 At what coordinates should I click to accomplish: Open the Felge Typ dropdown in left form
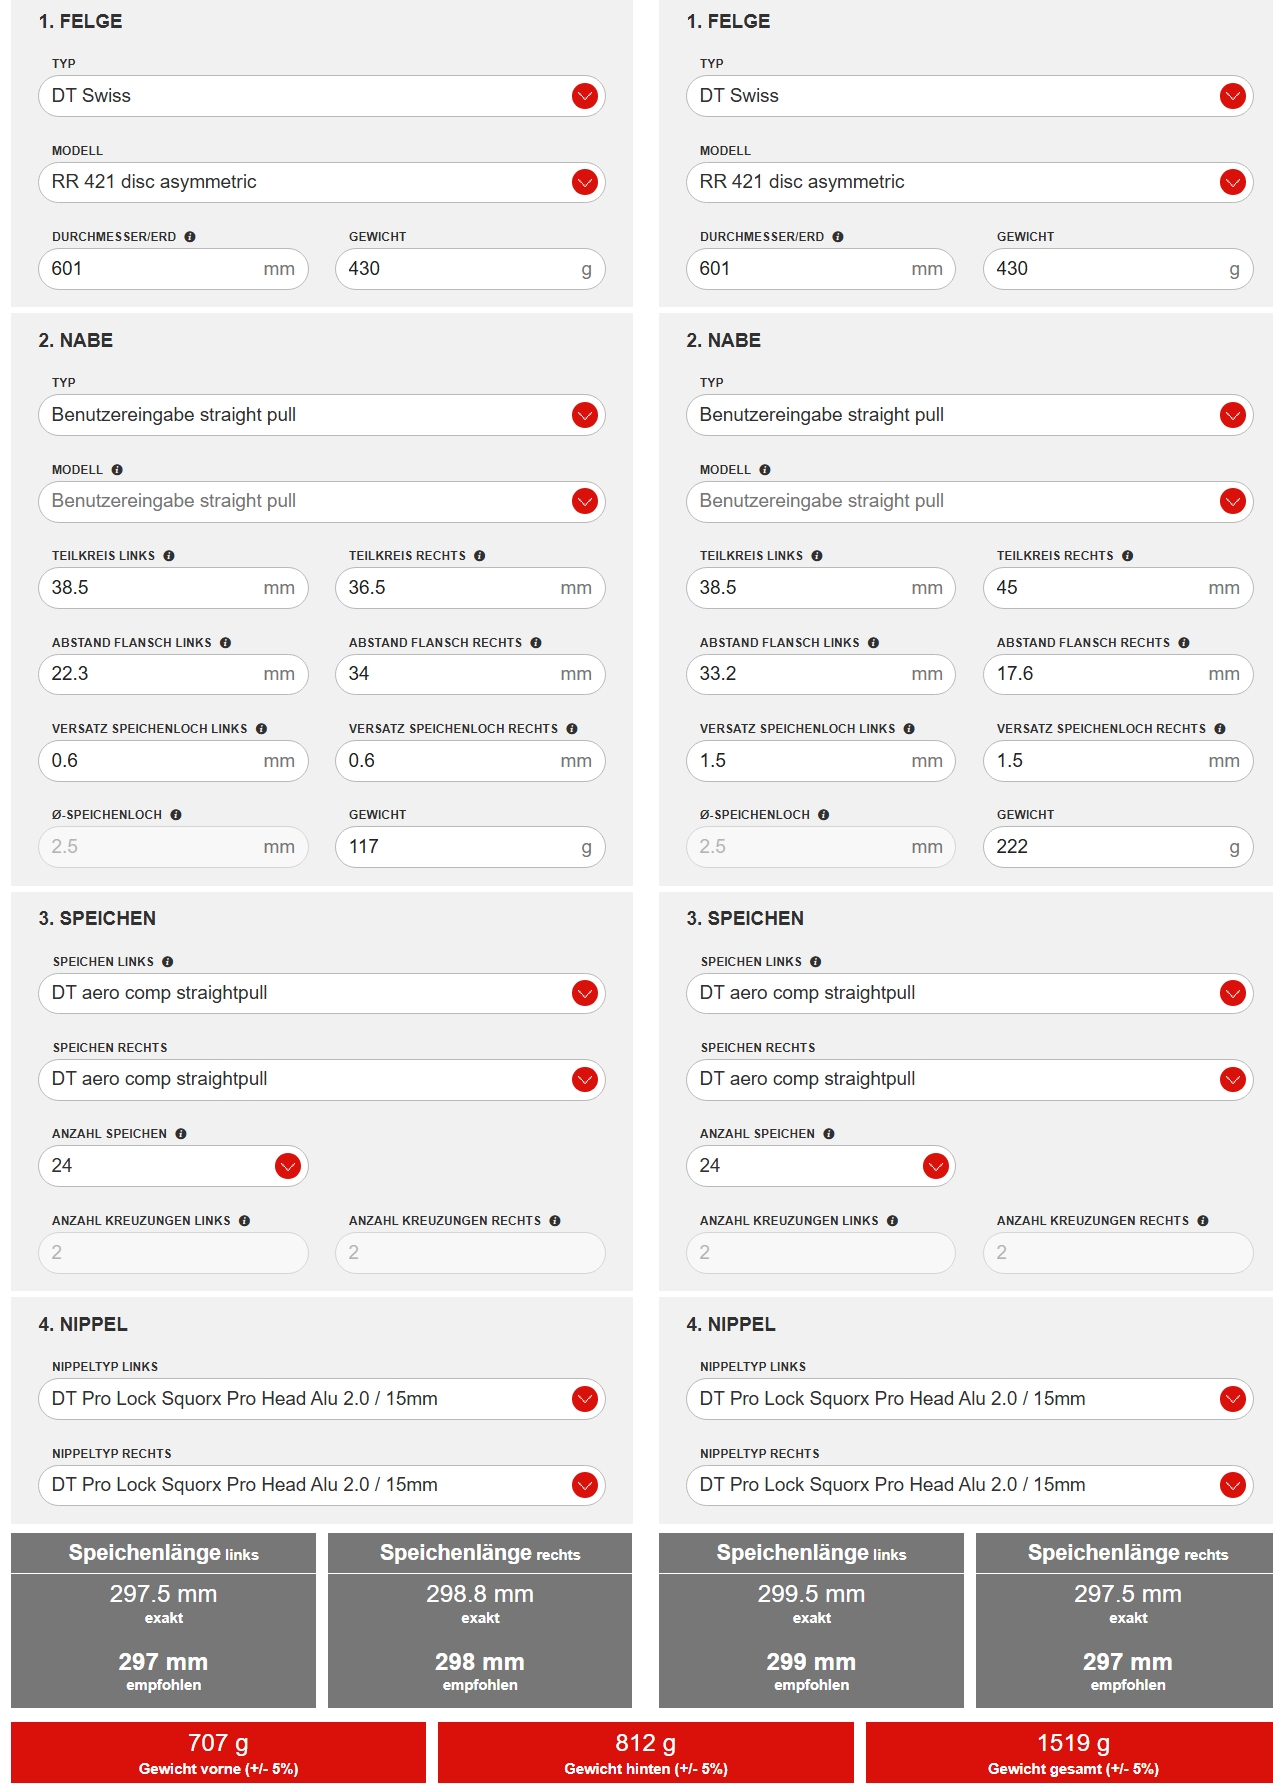[585, 96]
